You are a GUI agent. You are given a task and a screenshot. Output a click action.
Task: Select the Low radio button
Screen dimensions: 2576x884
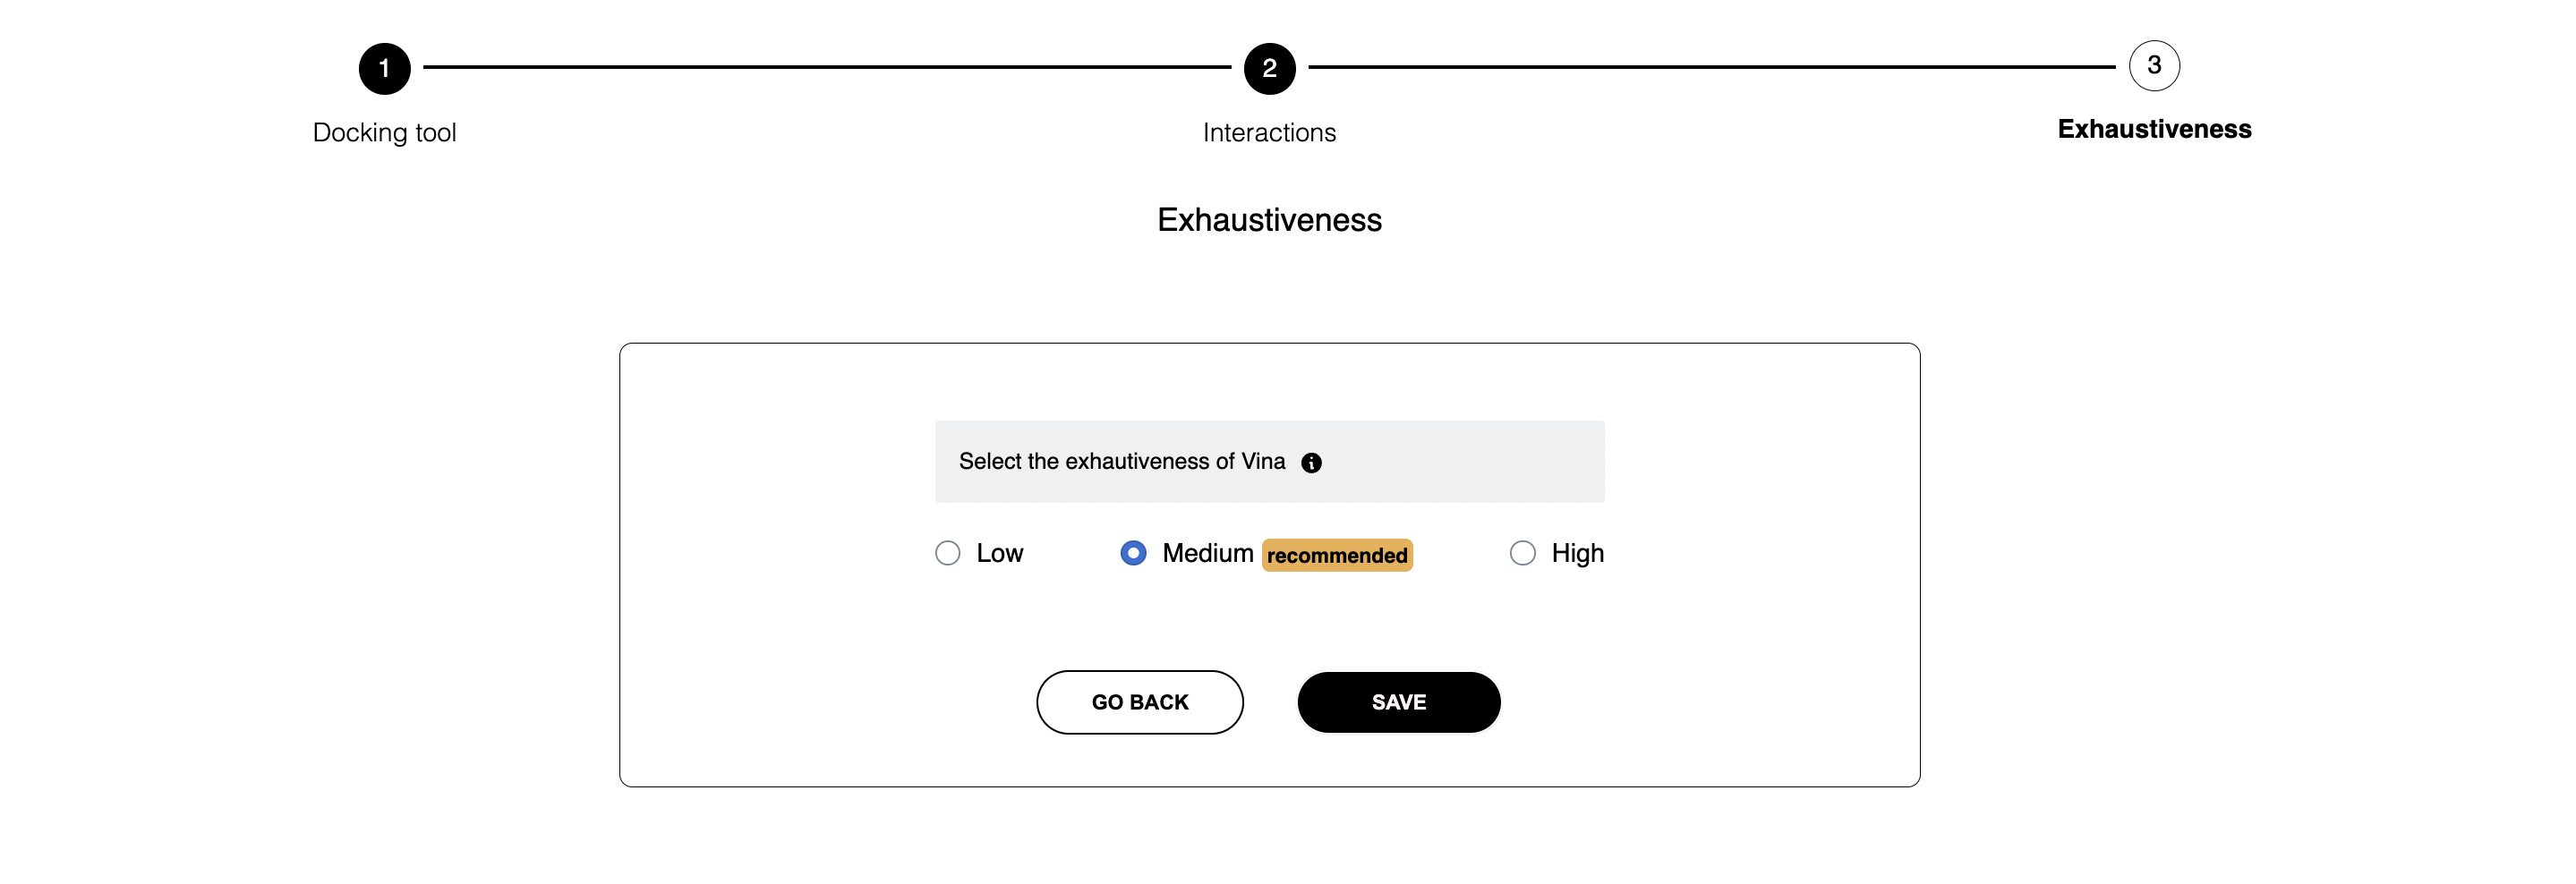(947, 553)
